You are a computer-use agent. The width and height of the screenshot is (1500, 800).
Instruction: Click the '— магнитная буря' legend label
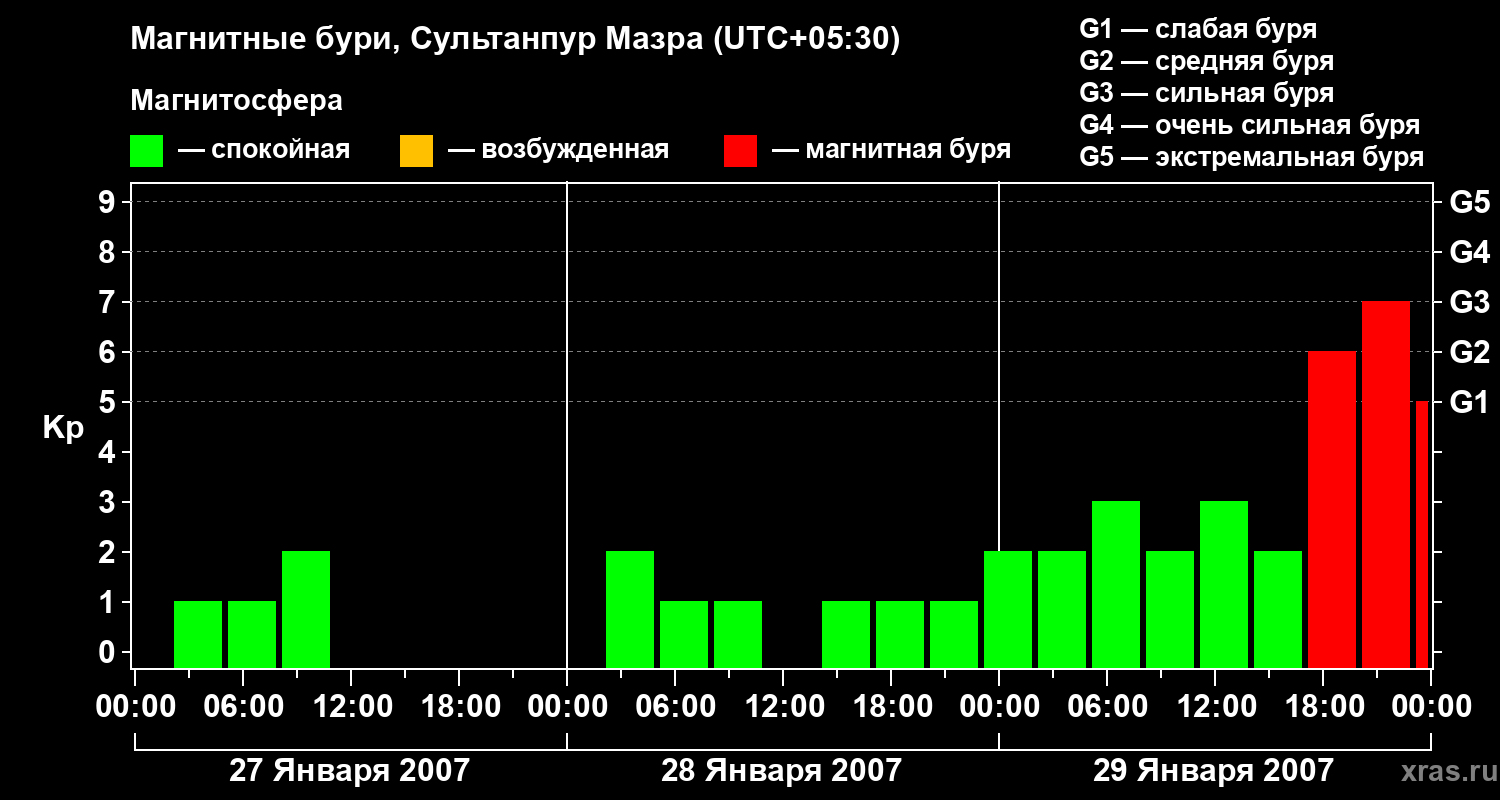pyautogui.click(x=892, y=151)
